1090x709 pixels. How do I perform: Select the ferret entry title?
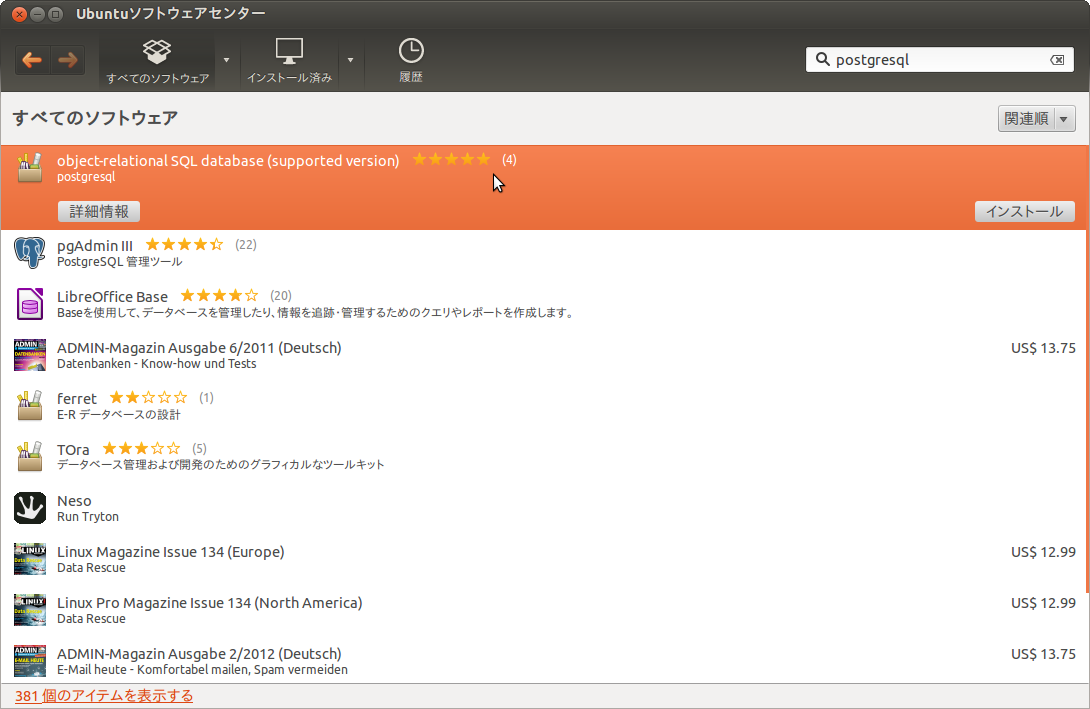point(76,398)
